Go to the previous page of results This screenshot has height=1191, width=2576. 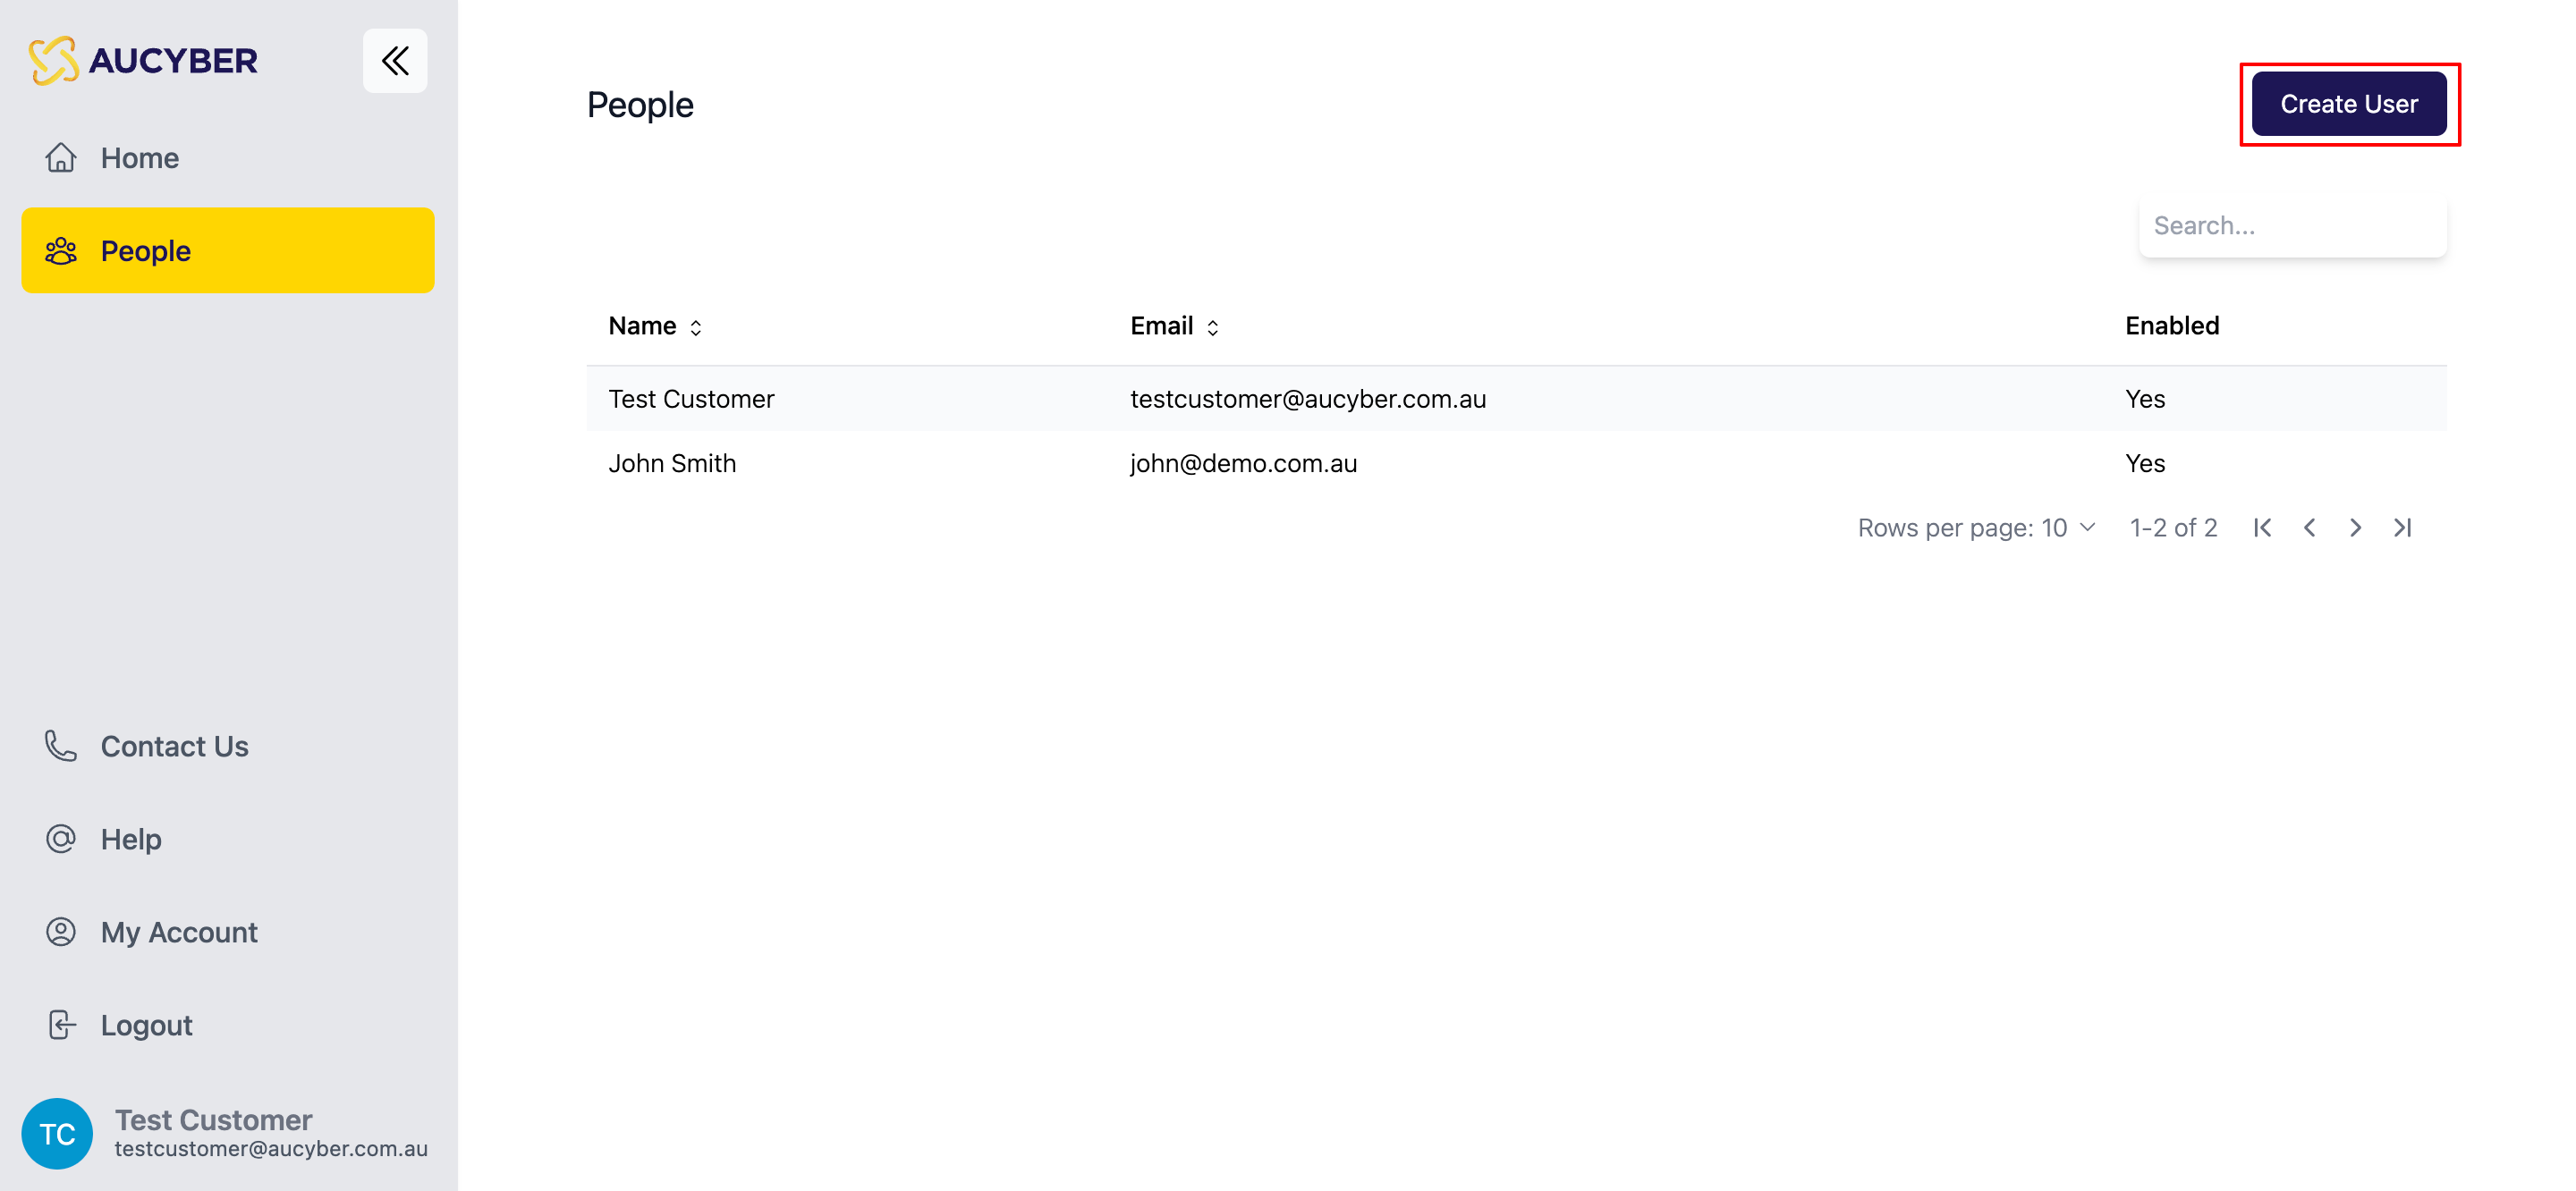(x=2309, y=528)
